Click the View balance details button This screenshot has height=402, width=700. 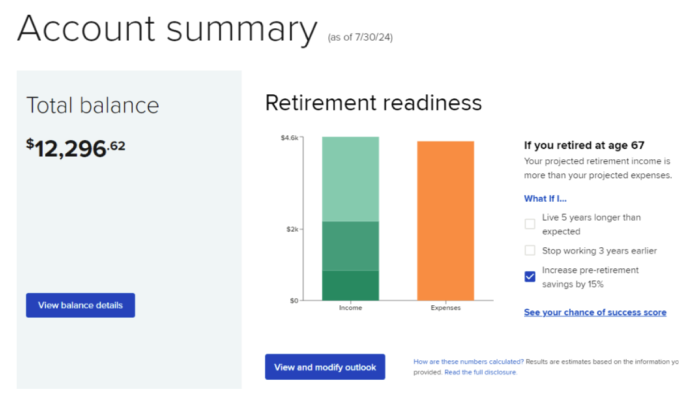click(80, 305)
